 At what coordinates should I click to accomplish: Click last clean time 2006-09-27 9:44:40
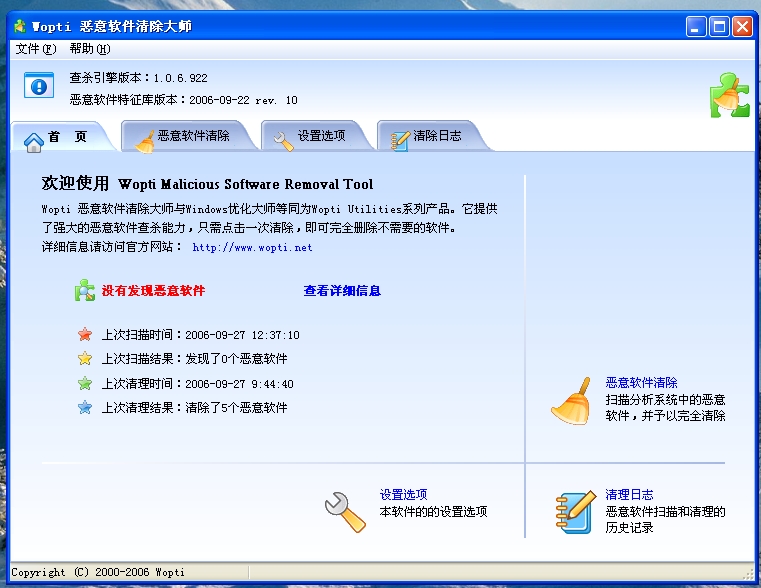tap(239, 384)
